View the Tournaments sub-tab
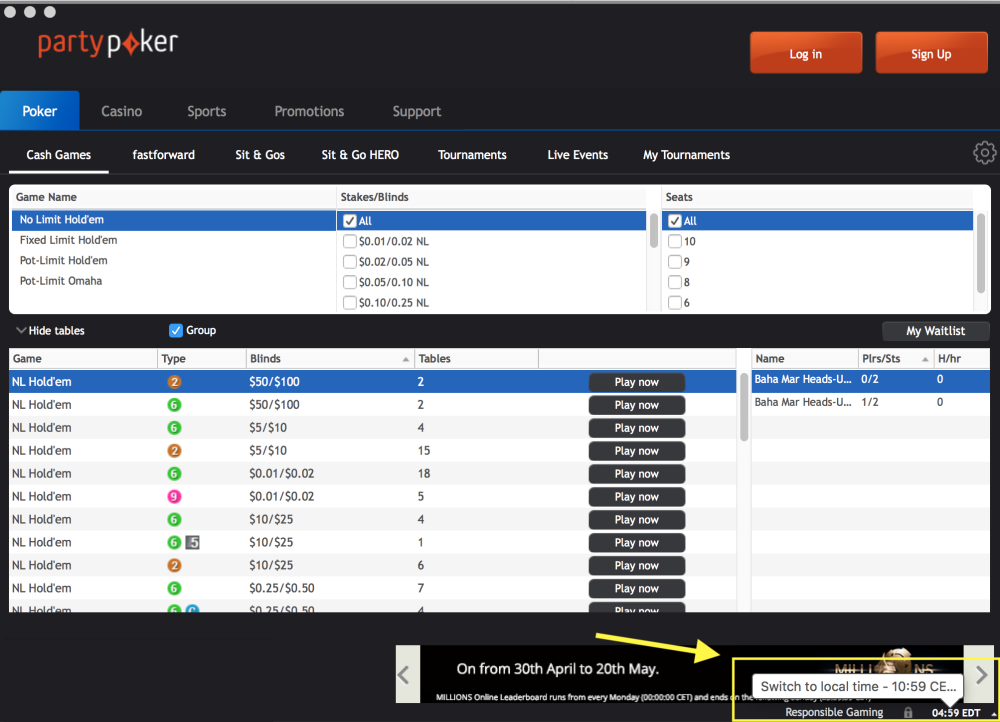Viewport: 1000px width, 722px height. pos(472,155)
